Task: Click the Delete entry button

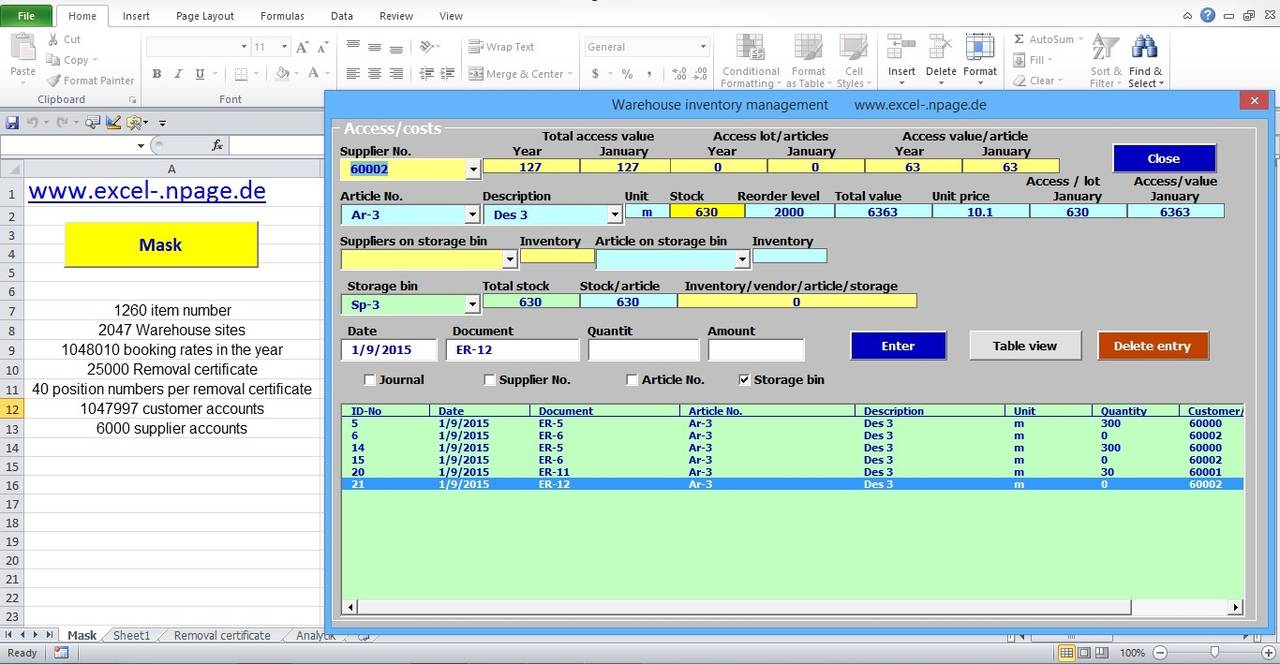Action: click(x=1152, y=346)
